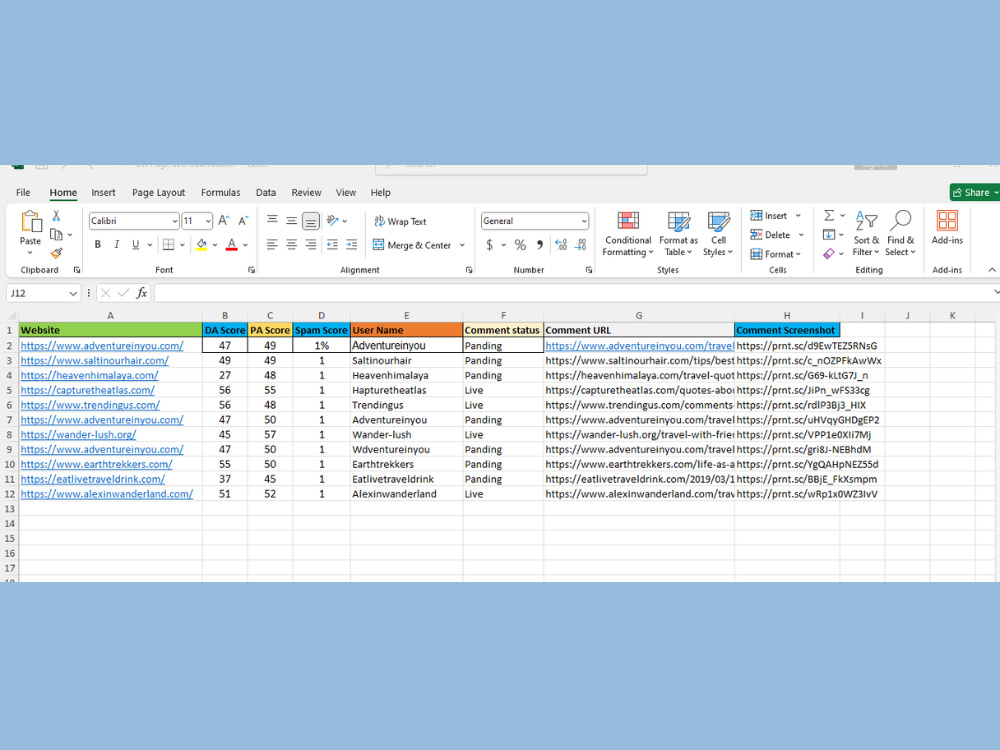Open Sort & Filter options
The image size is (1000, 750).
866,234
